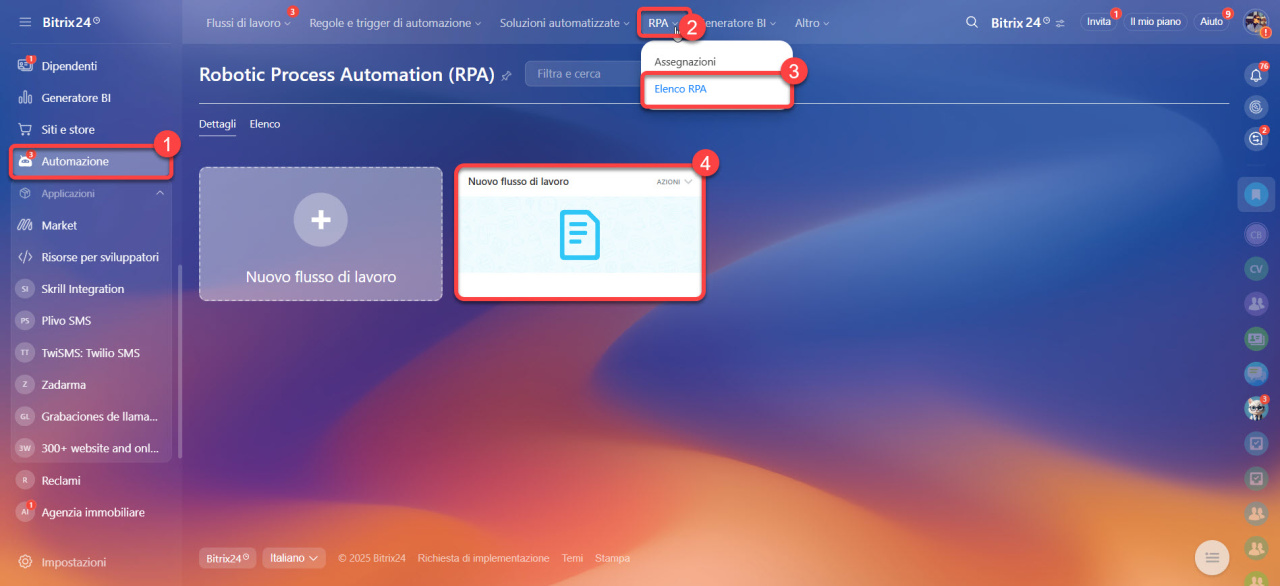This screenshot has width=1280, height=586.
Task: Open notifications bell with 76 badge
Action: tap(1256, 75)
